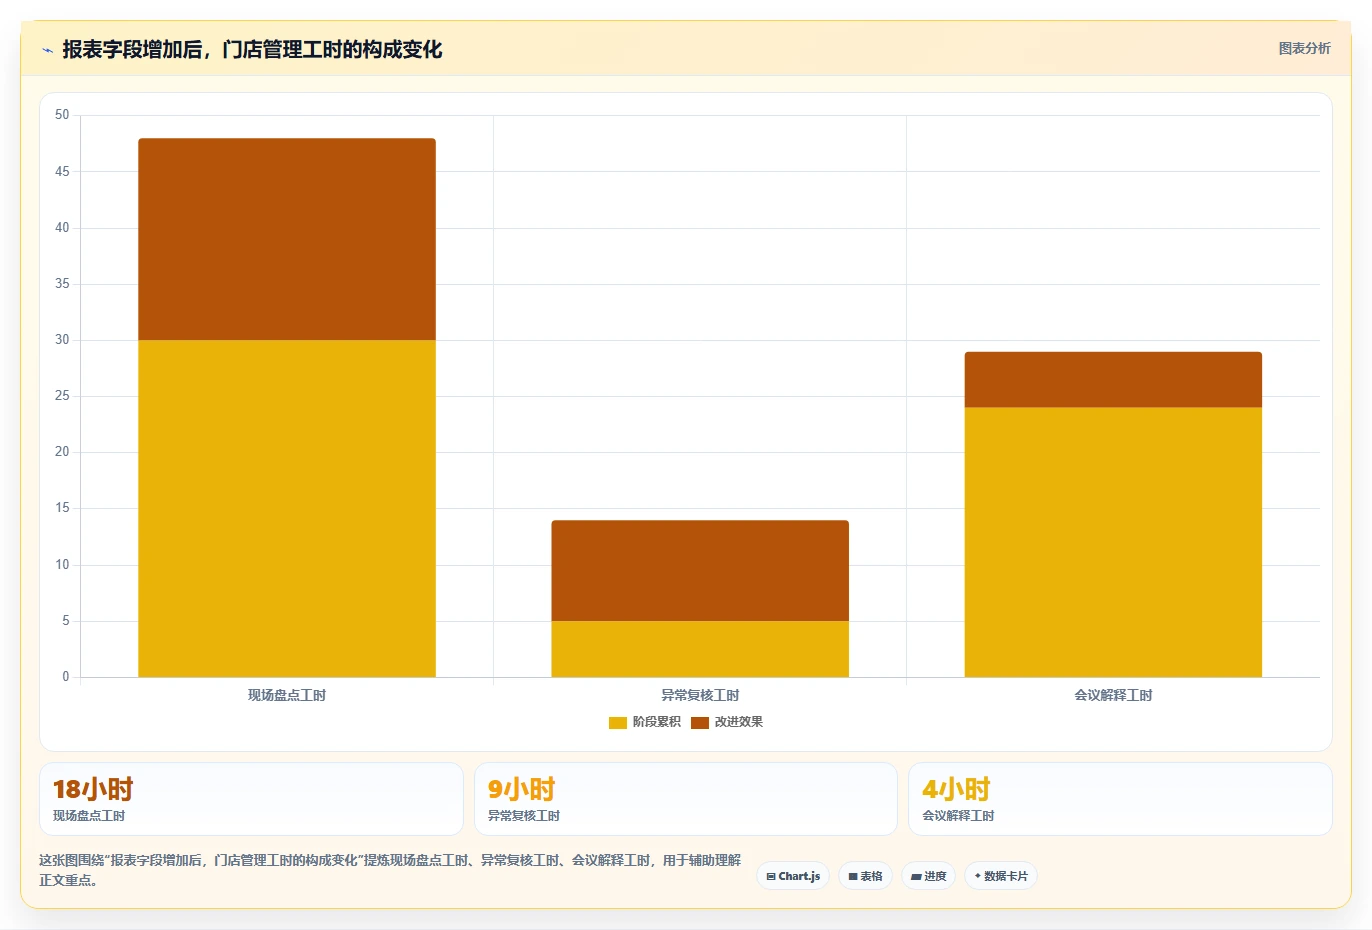
Task: Select the 进度 tag
Action: click(929, 876)
